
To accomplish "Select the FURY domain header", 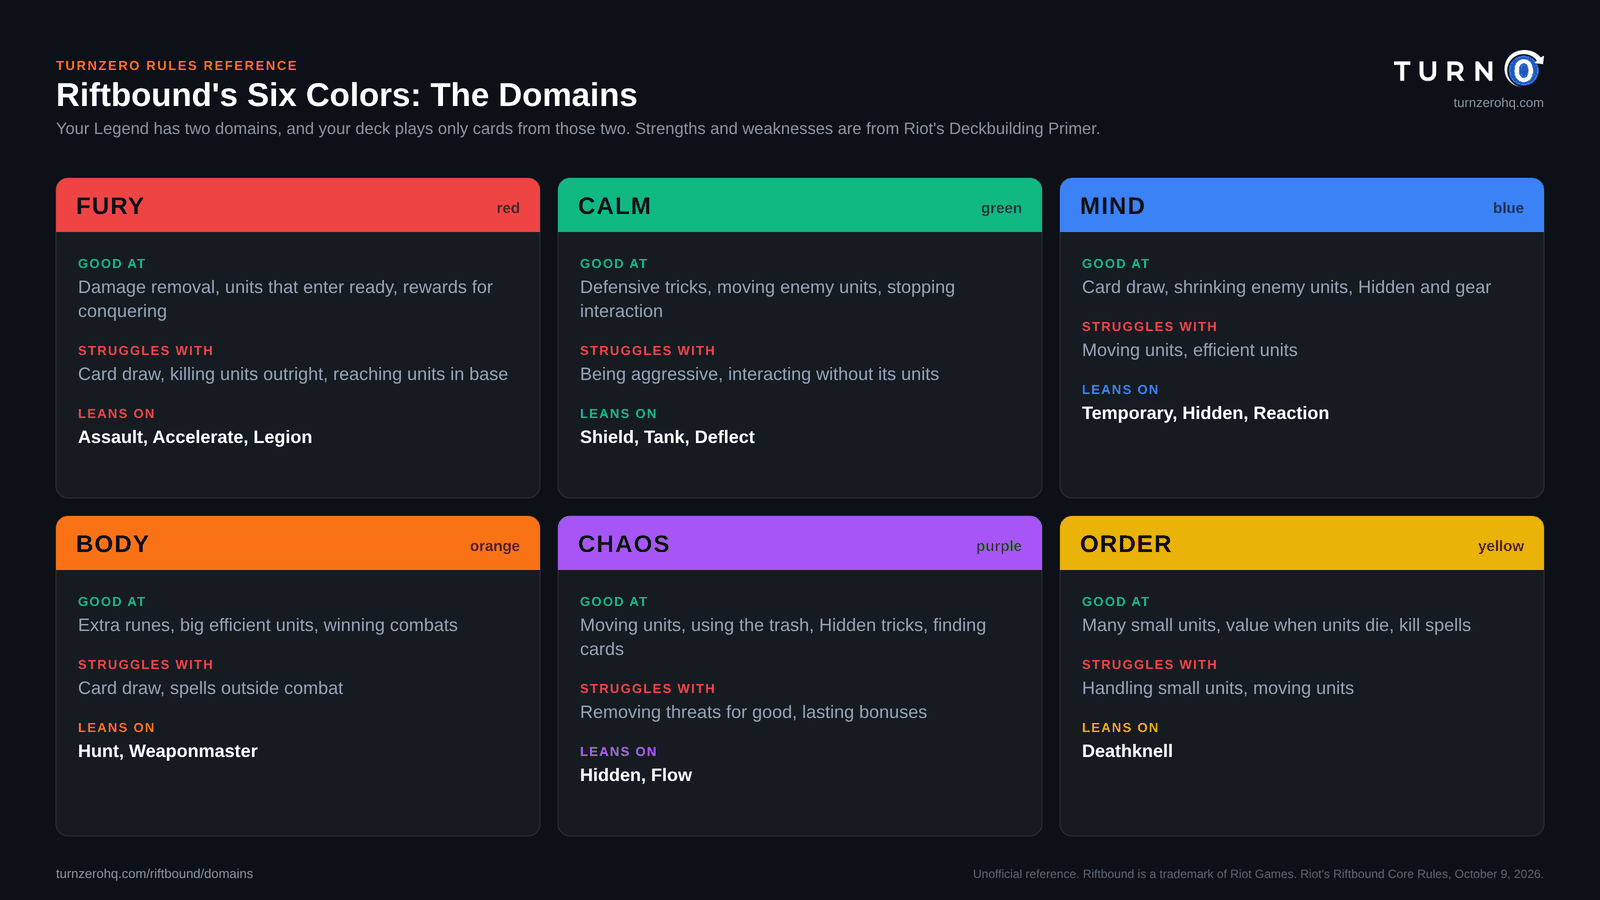I will pos(298,205).
